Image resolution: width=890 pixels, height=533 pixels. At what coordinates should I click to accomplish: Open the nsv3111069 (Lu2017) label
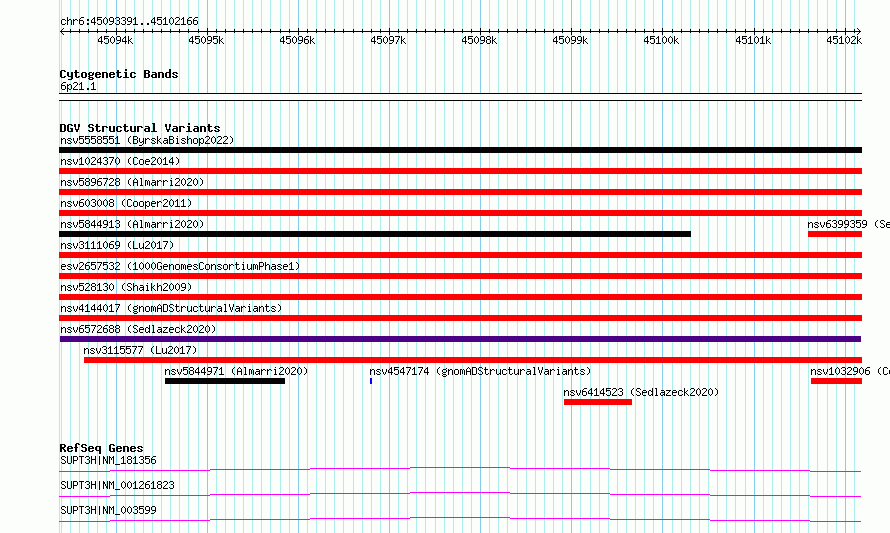(x=117, y=245)
